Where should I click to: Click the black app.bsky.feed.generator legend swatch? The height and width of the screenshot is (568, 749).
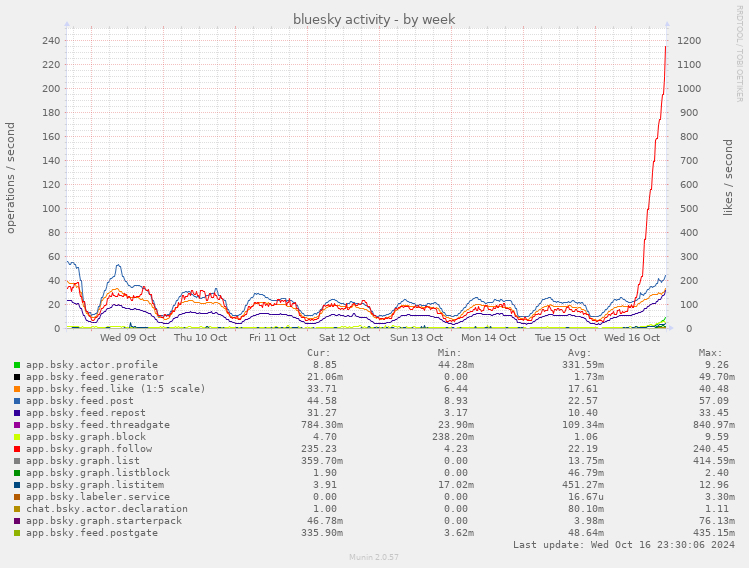point(17,377)
